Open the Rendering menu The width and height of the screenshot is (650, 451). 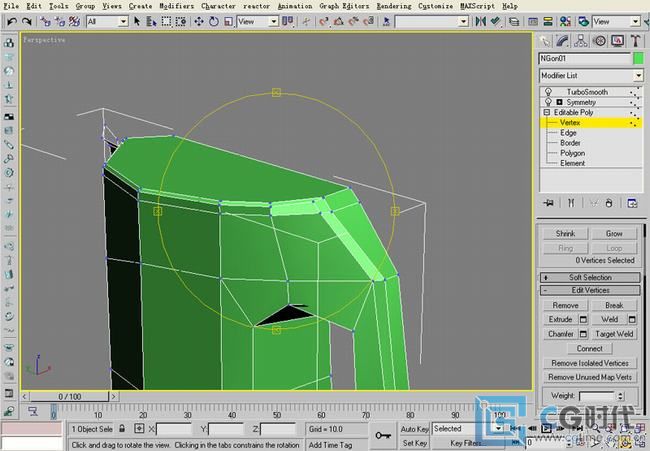tap(394, 6)
